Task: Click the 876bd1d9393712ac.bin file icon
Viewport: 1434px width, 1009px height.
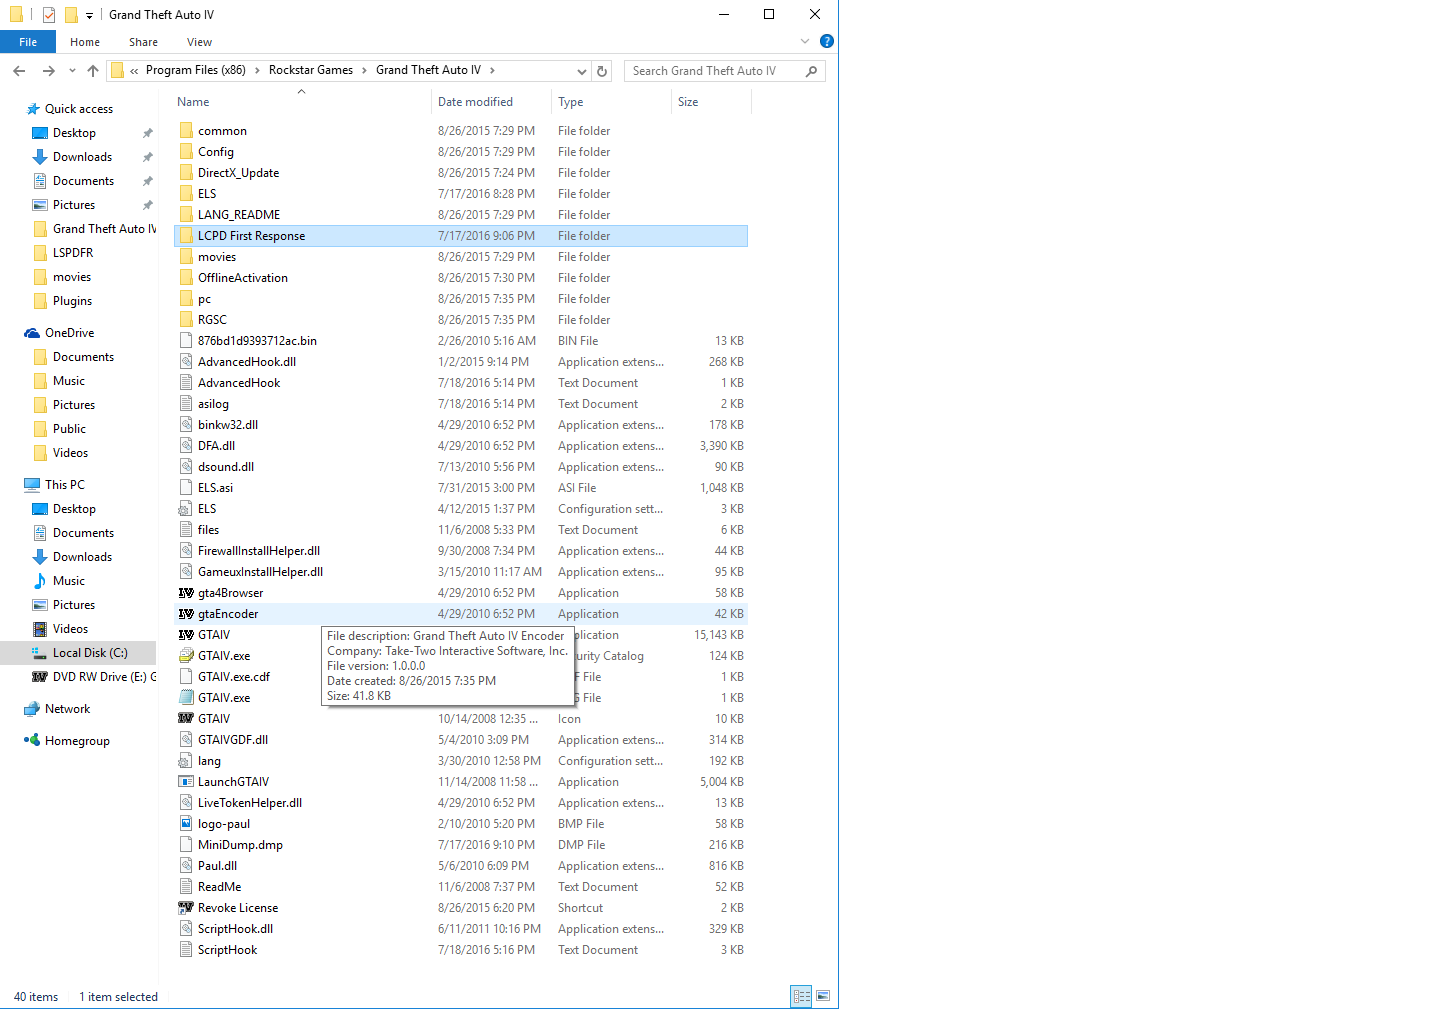Action: coord(186,341)
